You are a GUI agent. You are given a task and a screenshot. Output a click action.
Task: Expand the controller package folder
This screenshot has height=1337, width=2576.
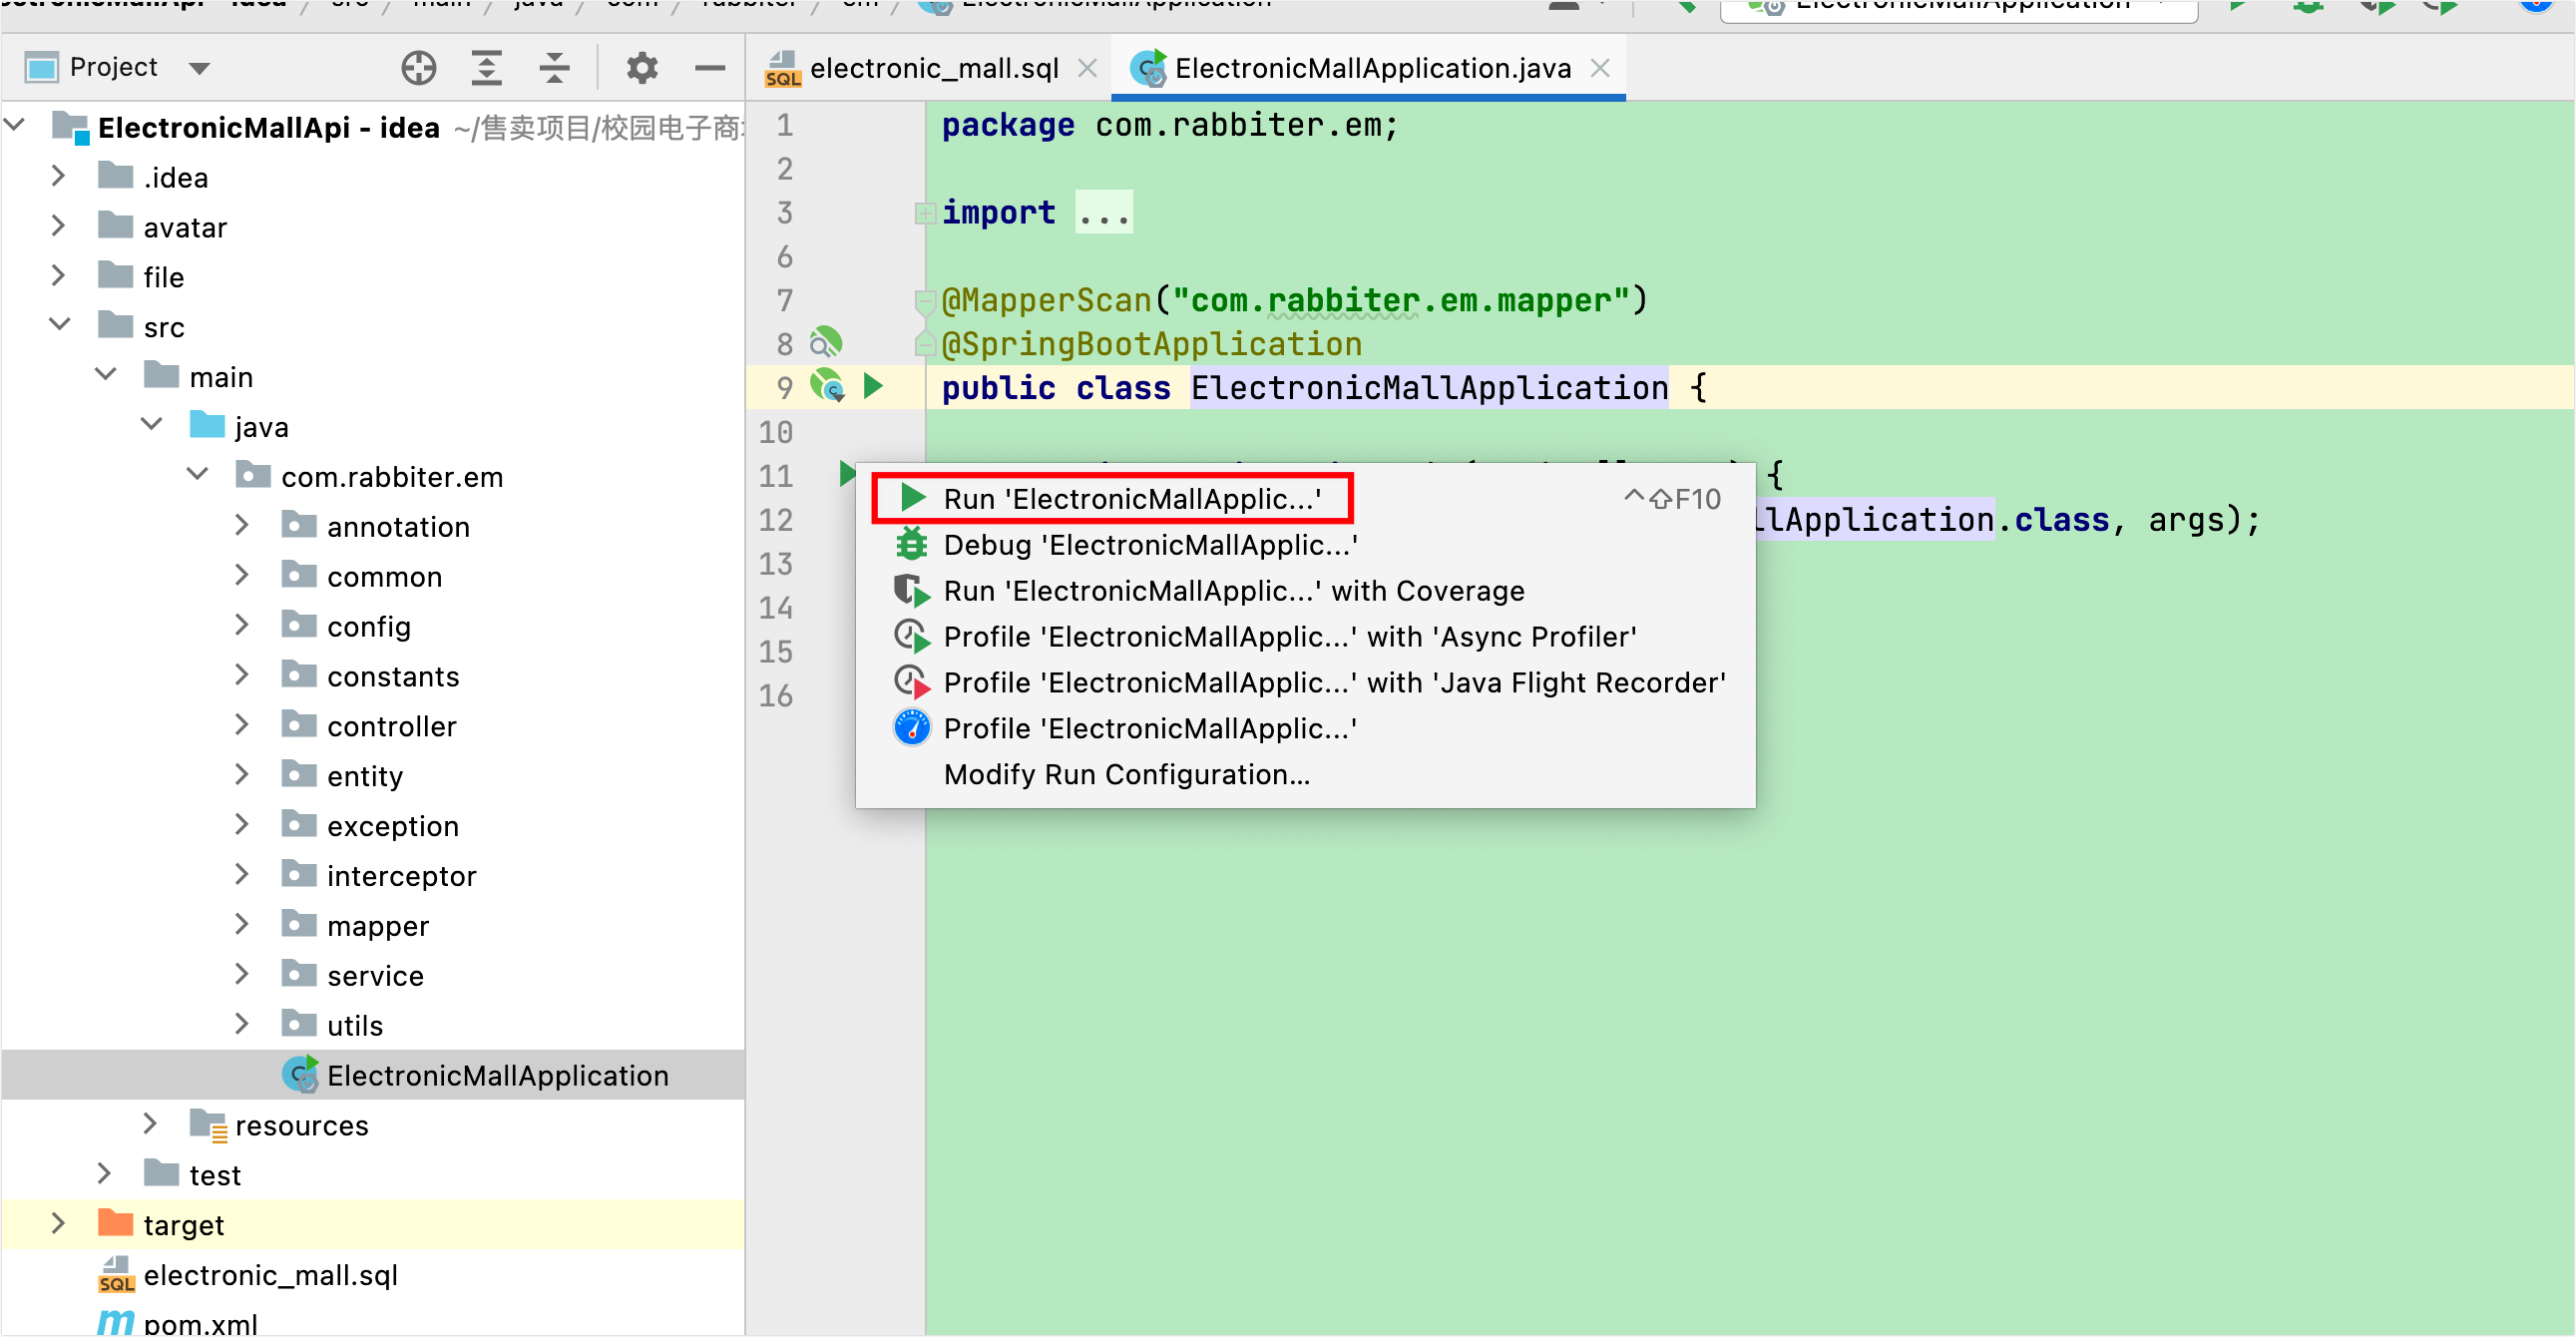point(242,725)
